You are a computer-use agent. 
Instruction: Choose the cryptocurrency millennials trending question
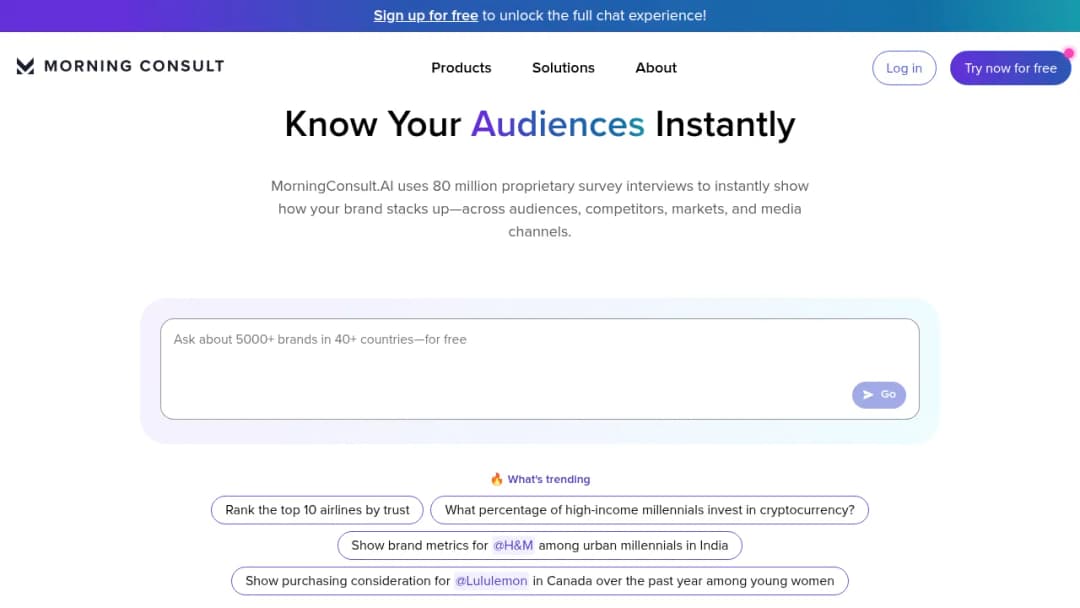(x=650, y=510)
